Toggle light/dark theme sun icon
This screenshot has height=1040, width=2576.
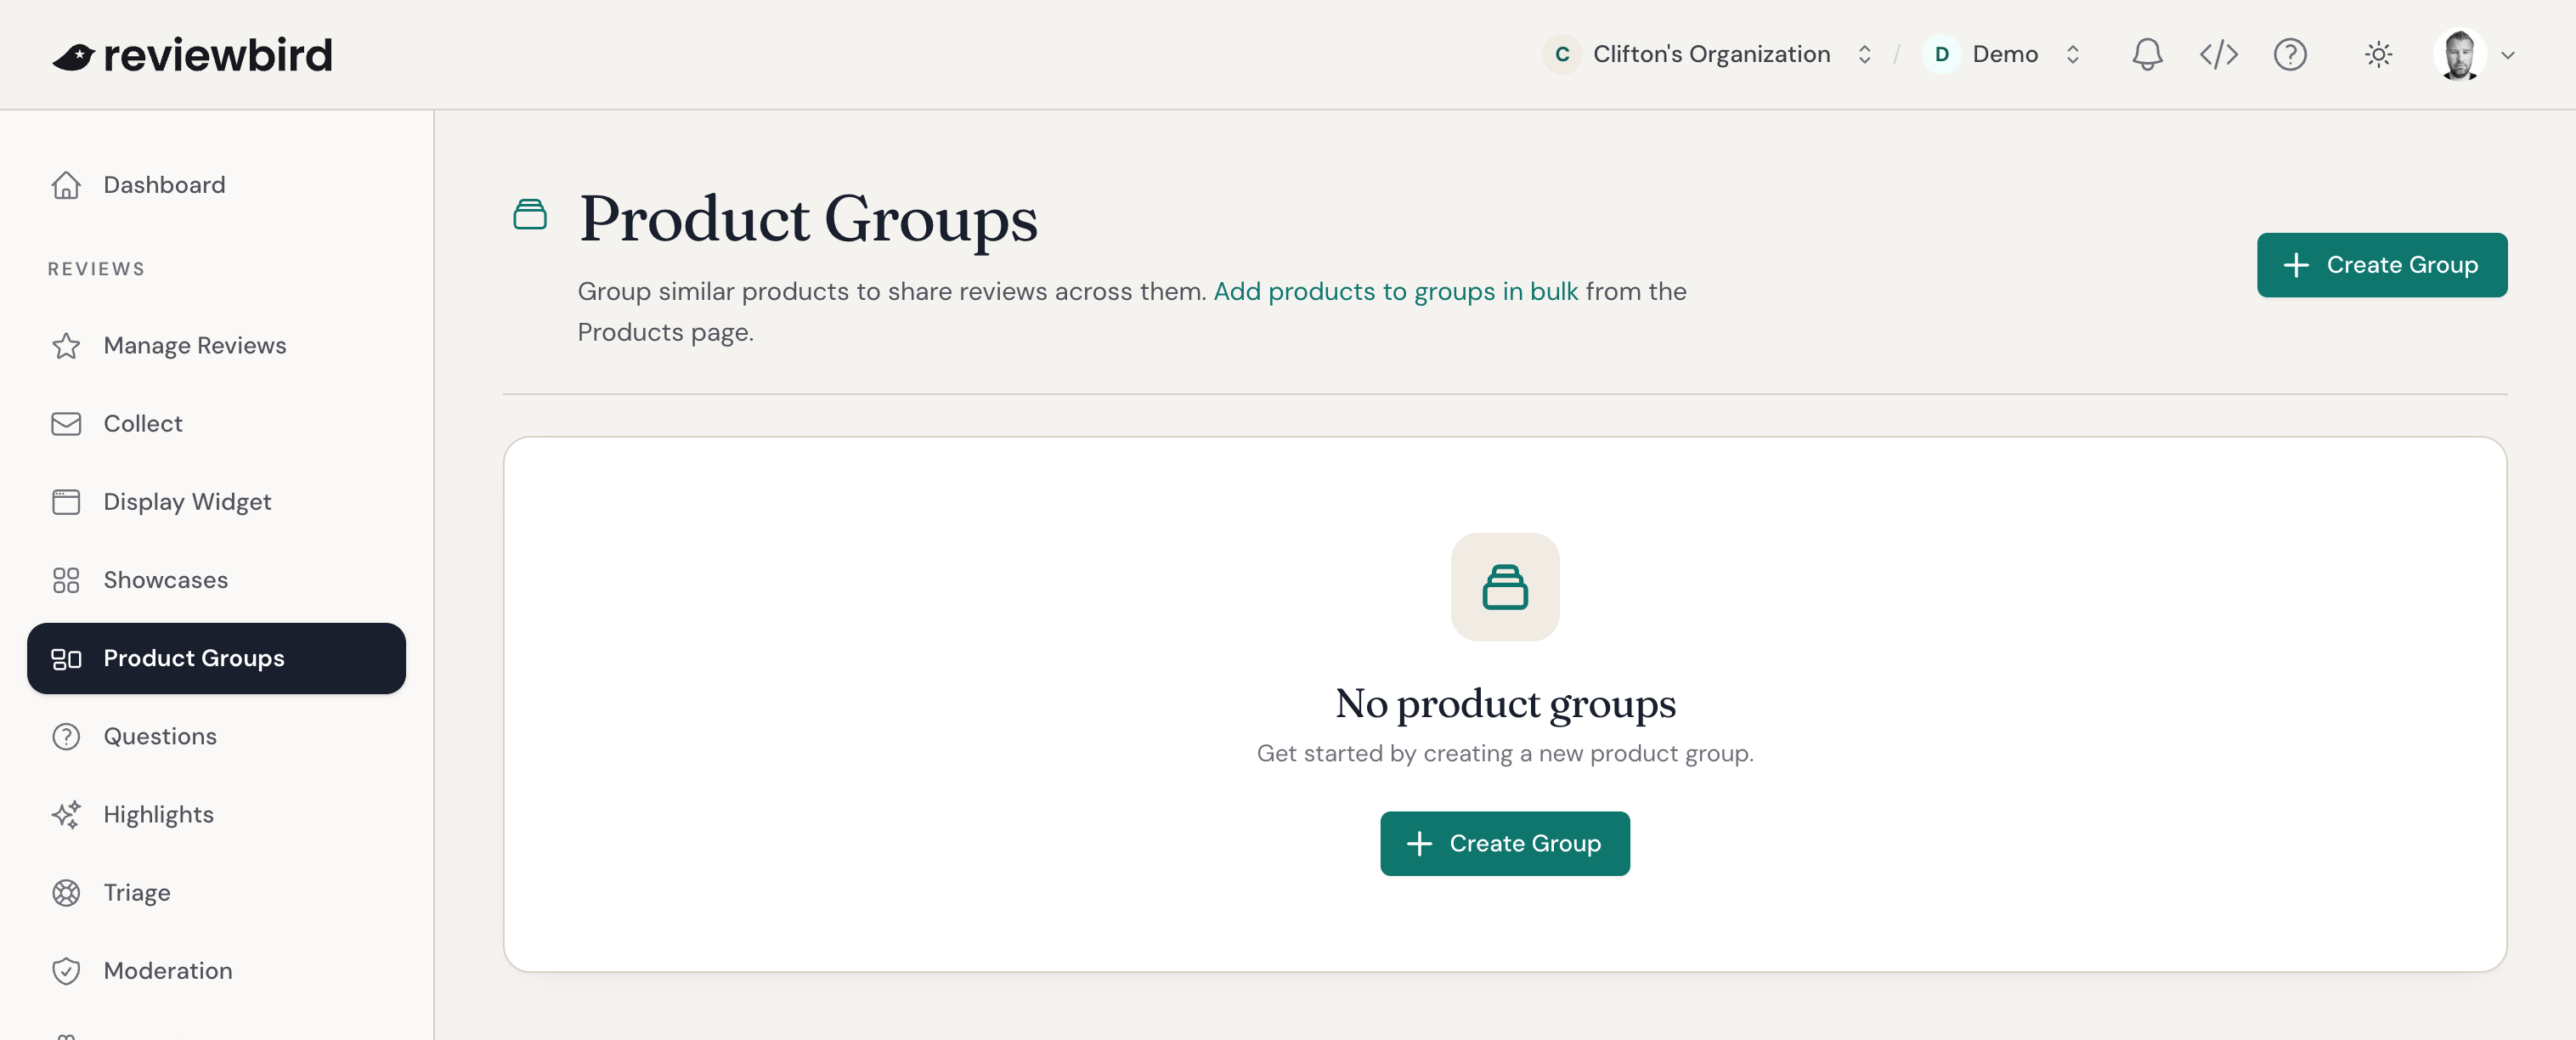(x=2378, y=54)
